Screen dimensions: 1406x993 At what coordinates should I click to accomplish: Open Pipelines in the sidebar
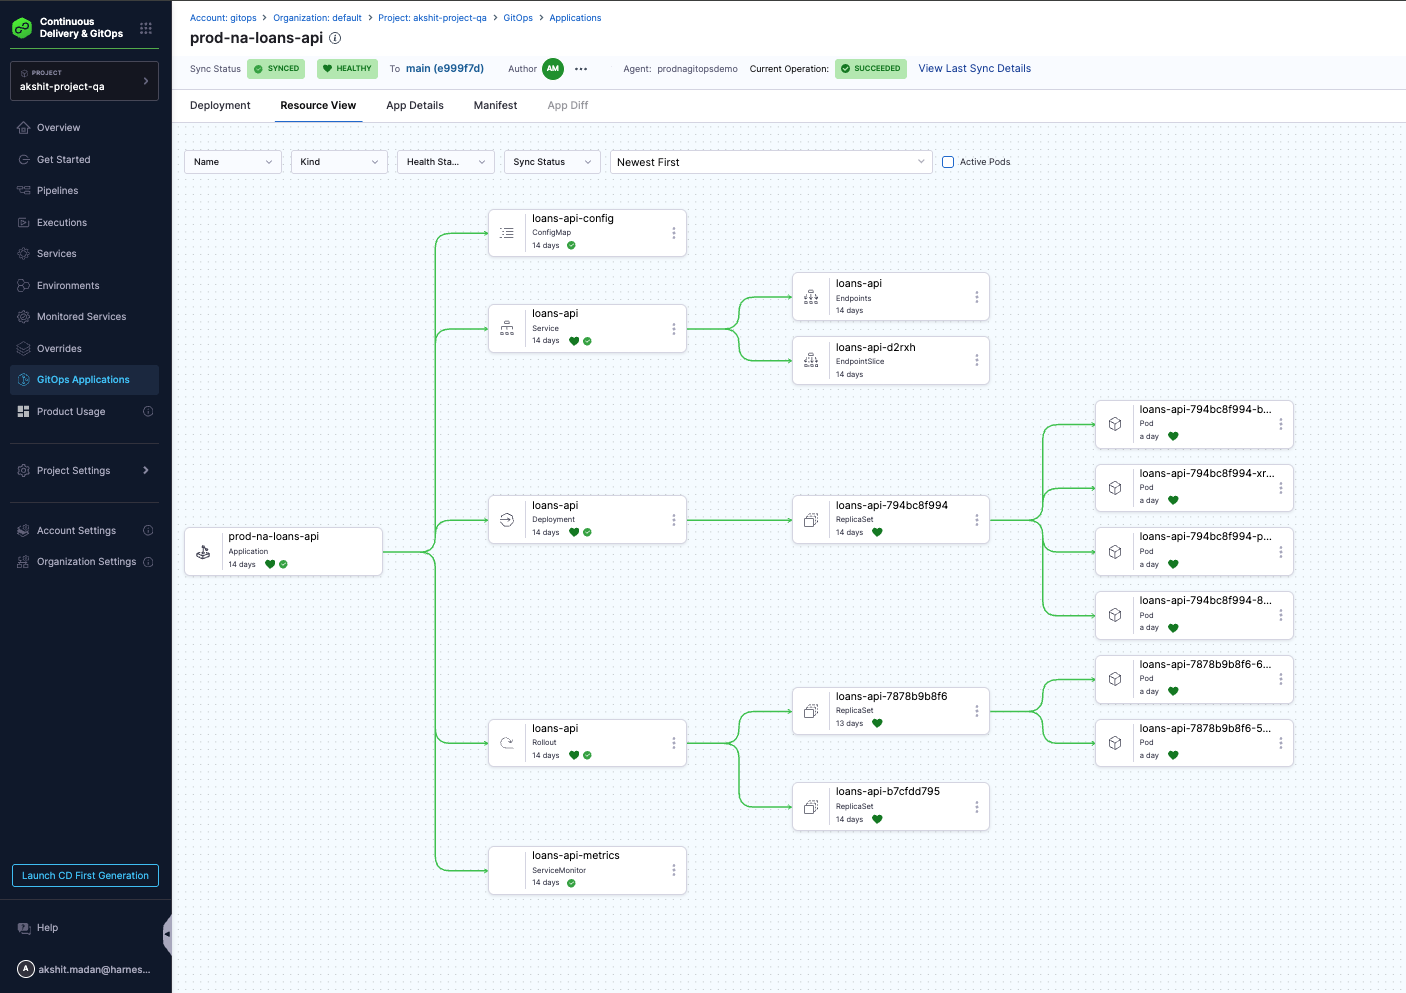pos(58,191)
